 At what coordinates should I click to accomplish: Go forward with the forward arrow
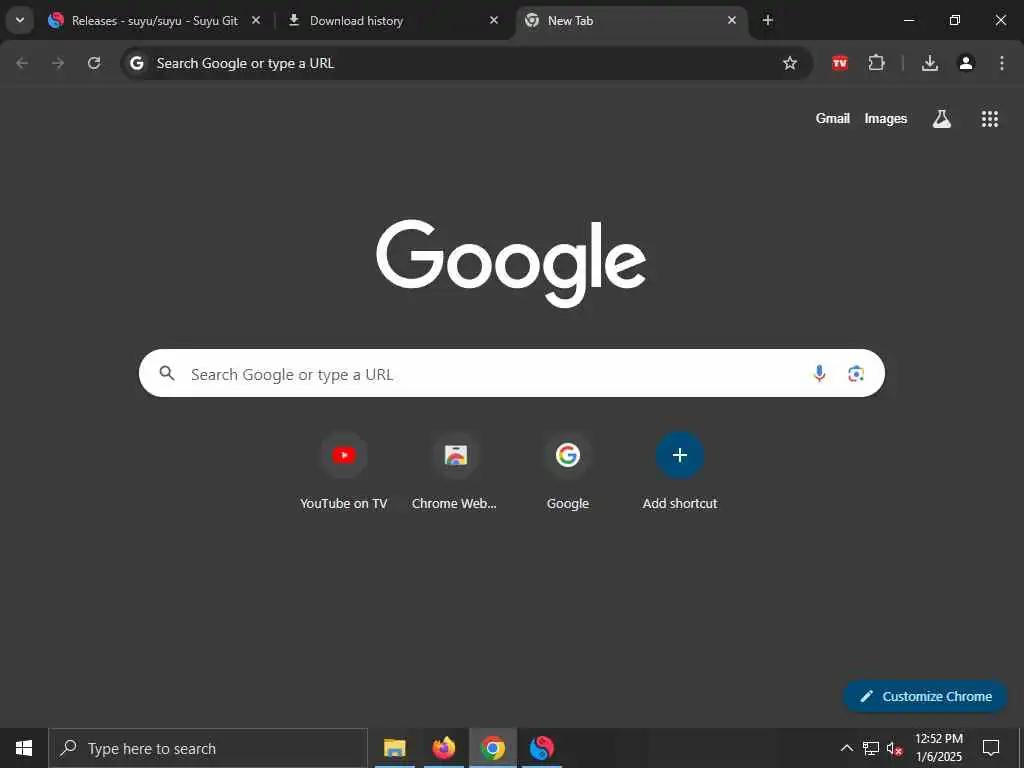tap(58, 63)
